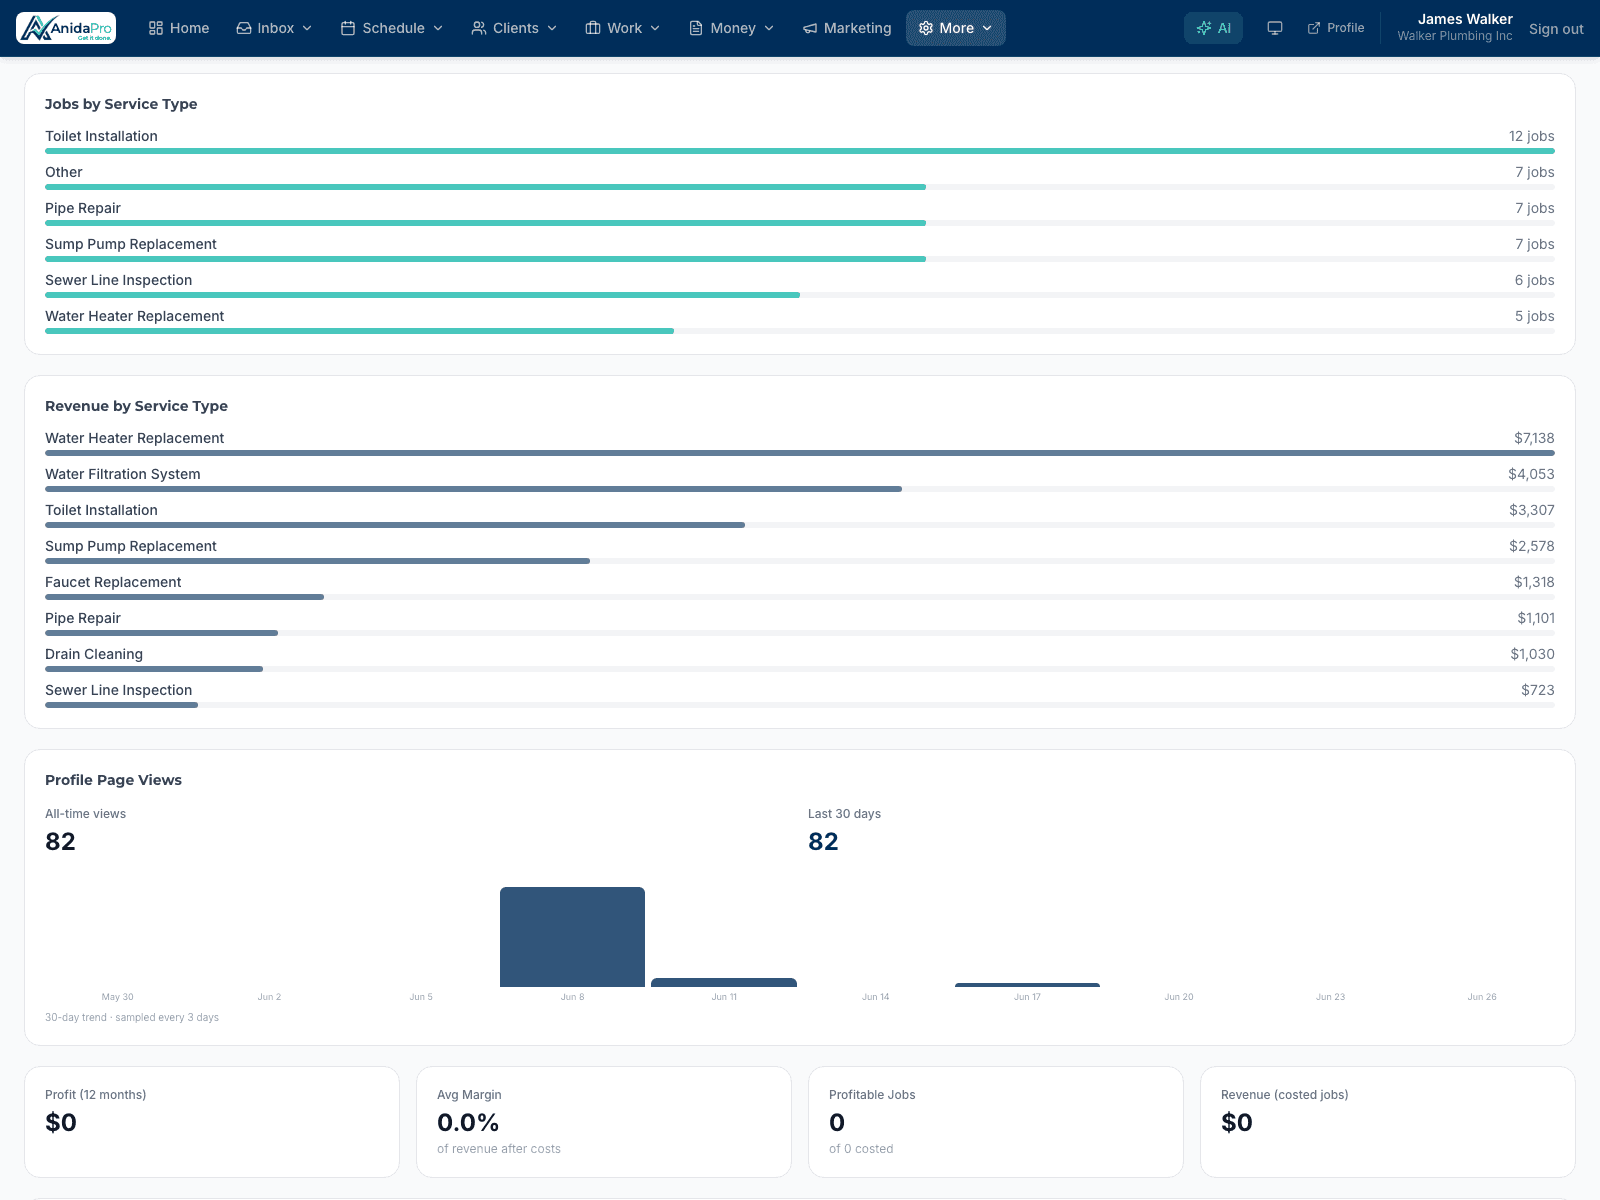Expand the Money dropdown chevron
The image size is (1600, 1200).
click(x=769, y=28)
